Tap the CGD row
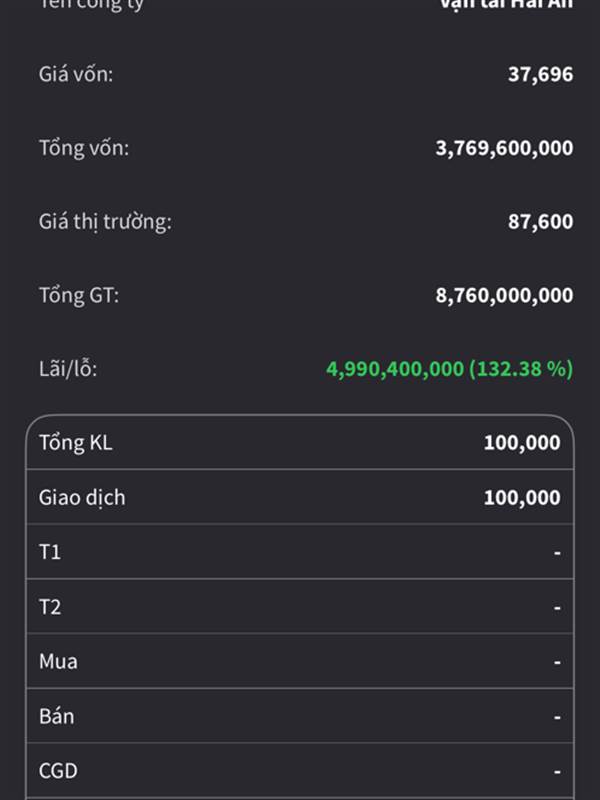 click(300, 770)
